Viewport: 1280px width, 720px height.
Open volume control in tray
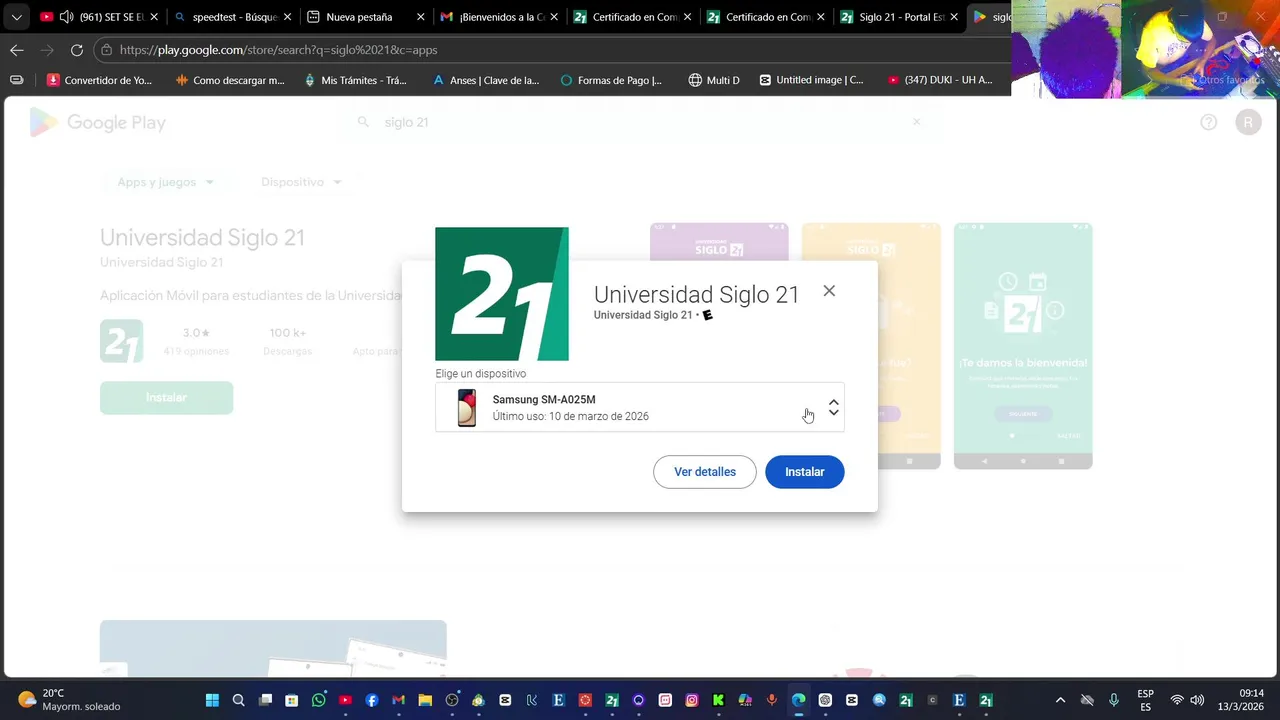[1197, 700]
